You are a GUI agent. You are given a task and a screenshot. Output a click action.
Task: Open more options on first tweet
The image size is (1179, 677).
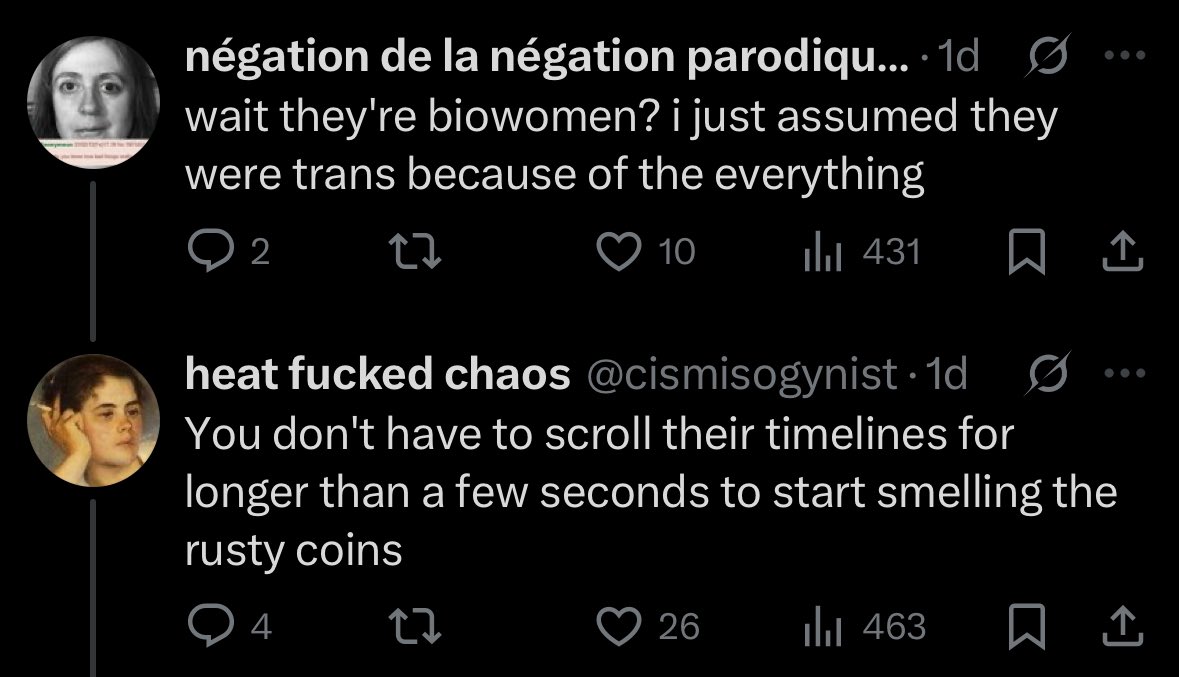pos(1125,55)
